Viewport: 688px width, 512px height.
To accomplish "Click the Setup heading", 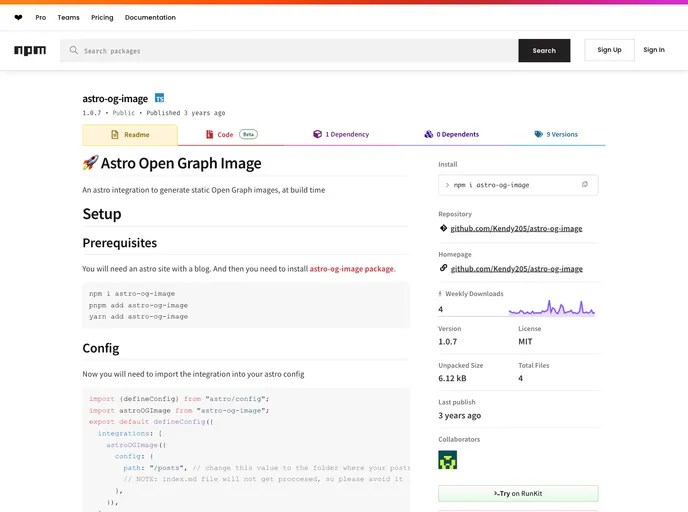I will [x=102, y=214].
